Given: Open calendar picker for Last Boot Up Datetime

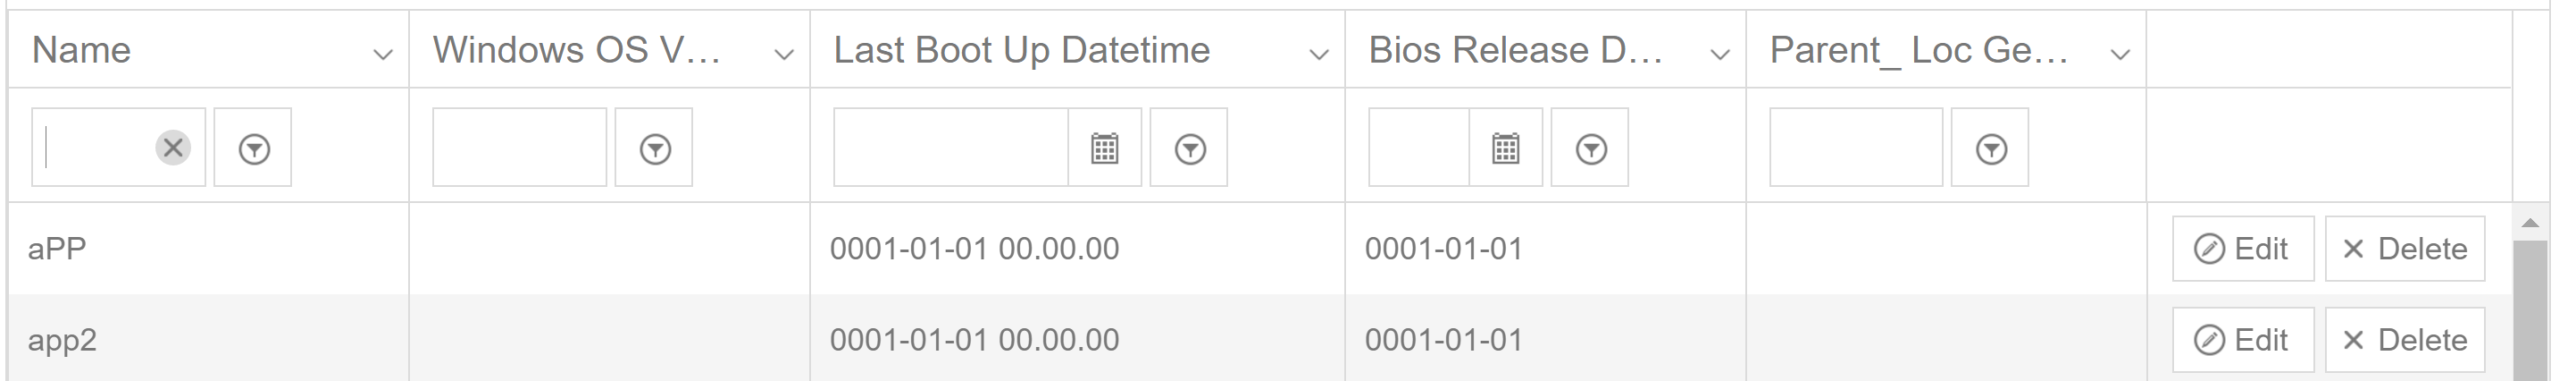Looking at the screenshot, I should (x=1105, y=148).
